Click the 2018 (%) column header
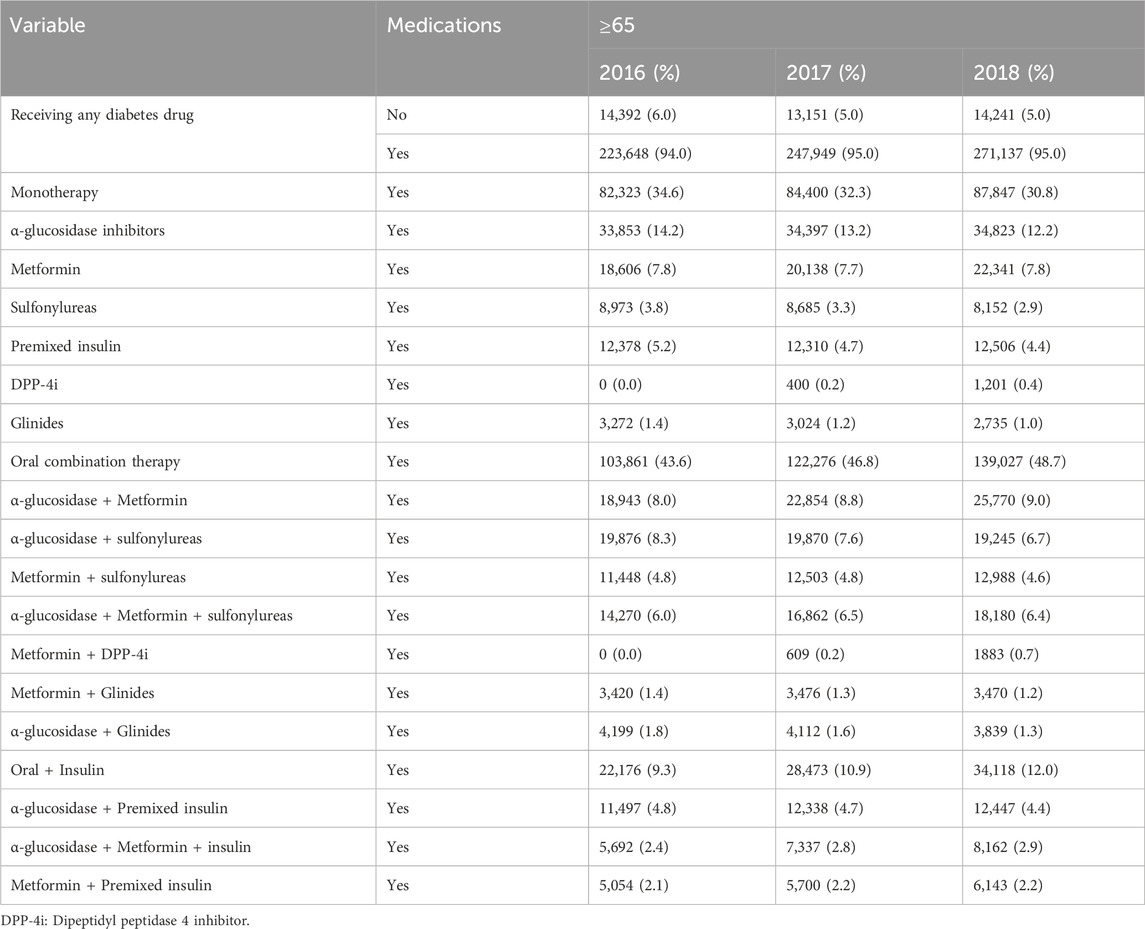This screenshot has height=929, width=1145. tap(1014, 73)
